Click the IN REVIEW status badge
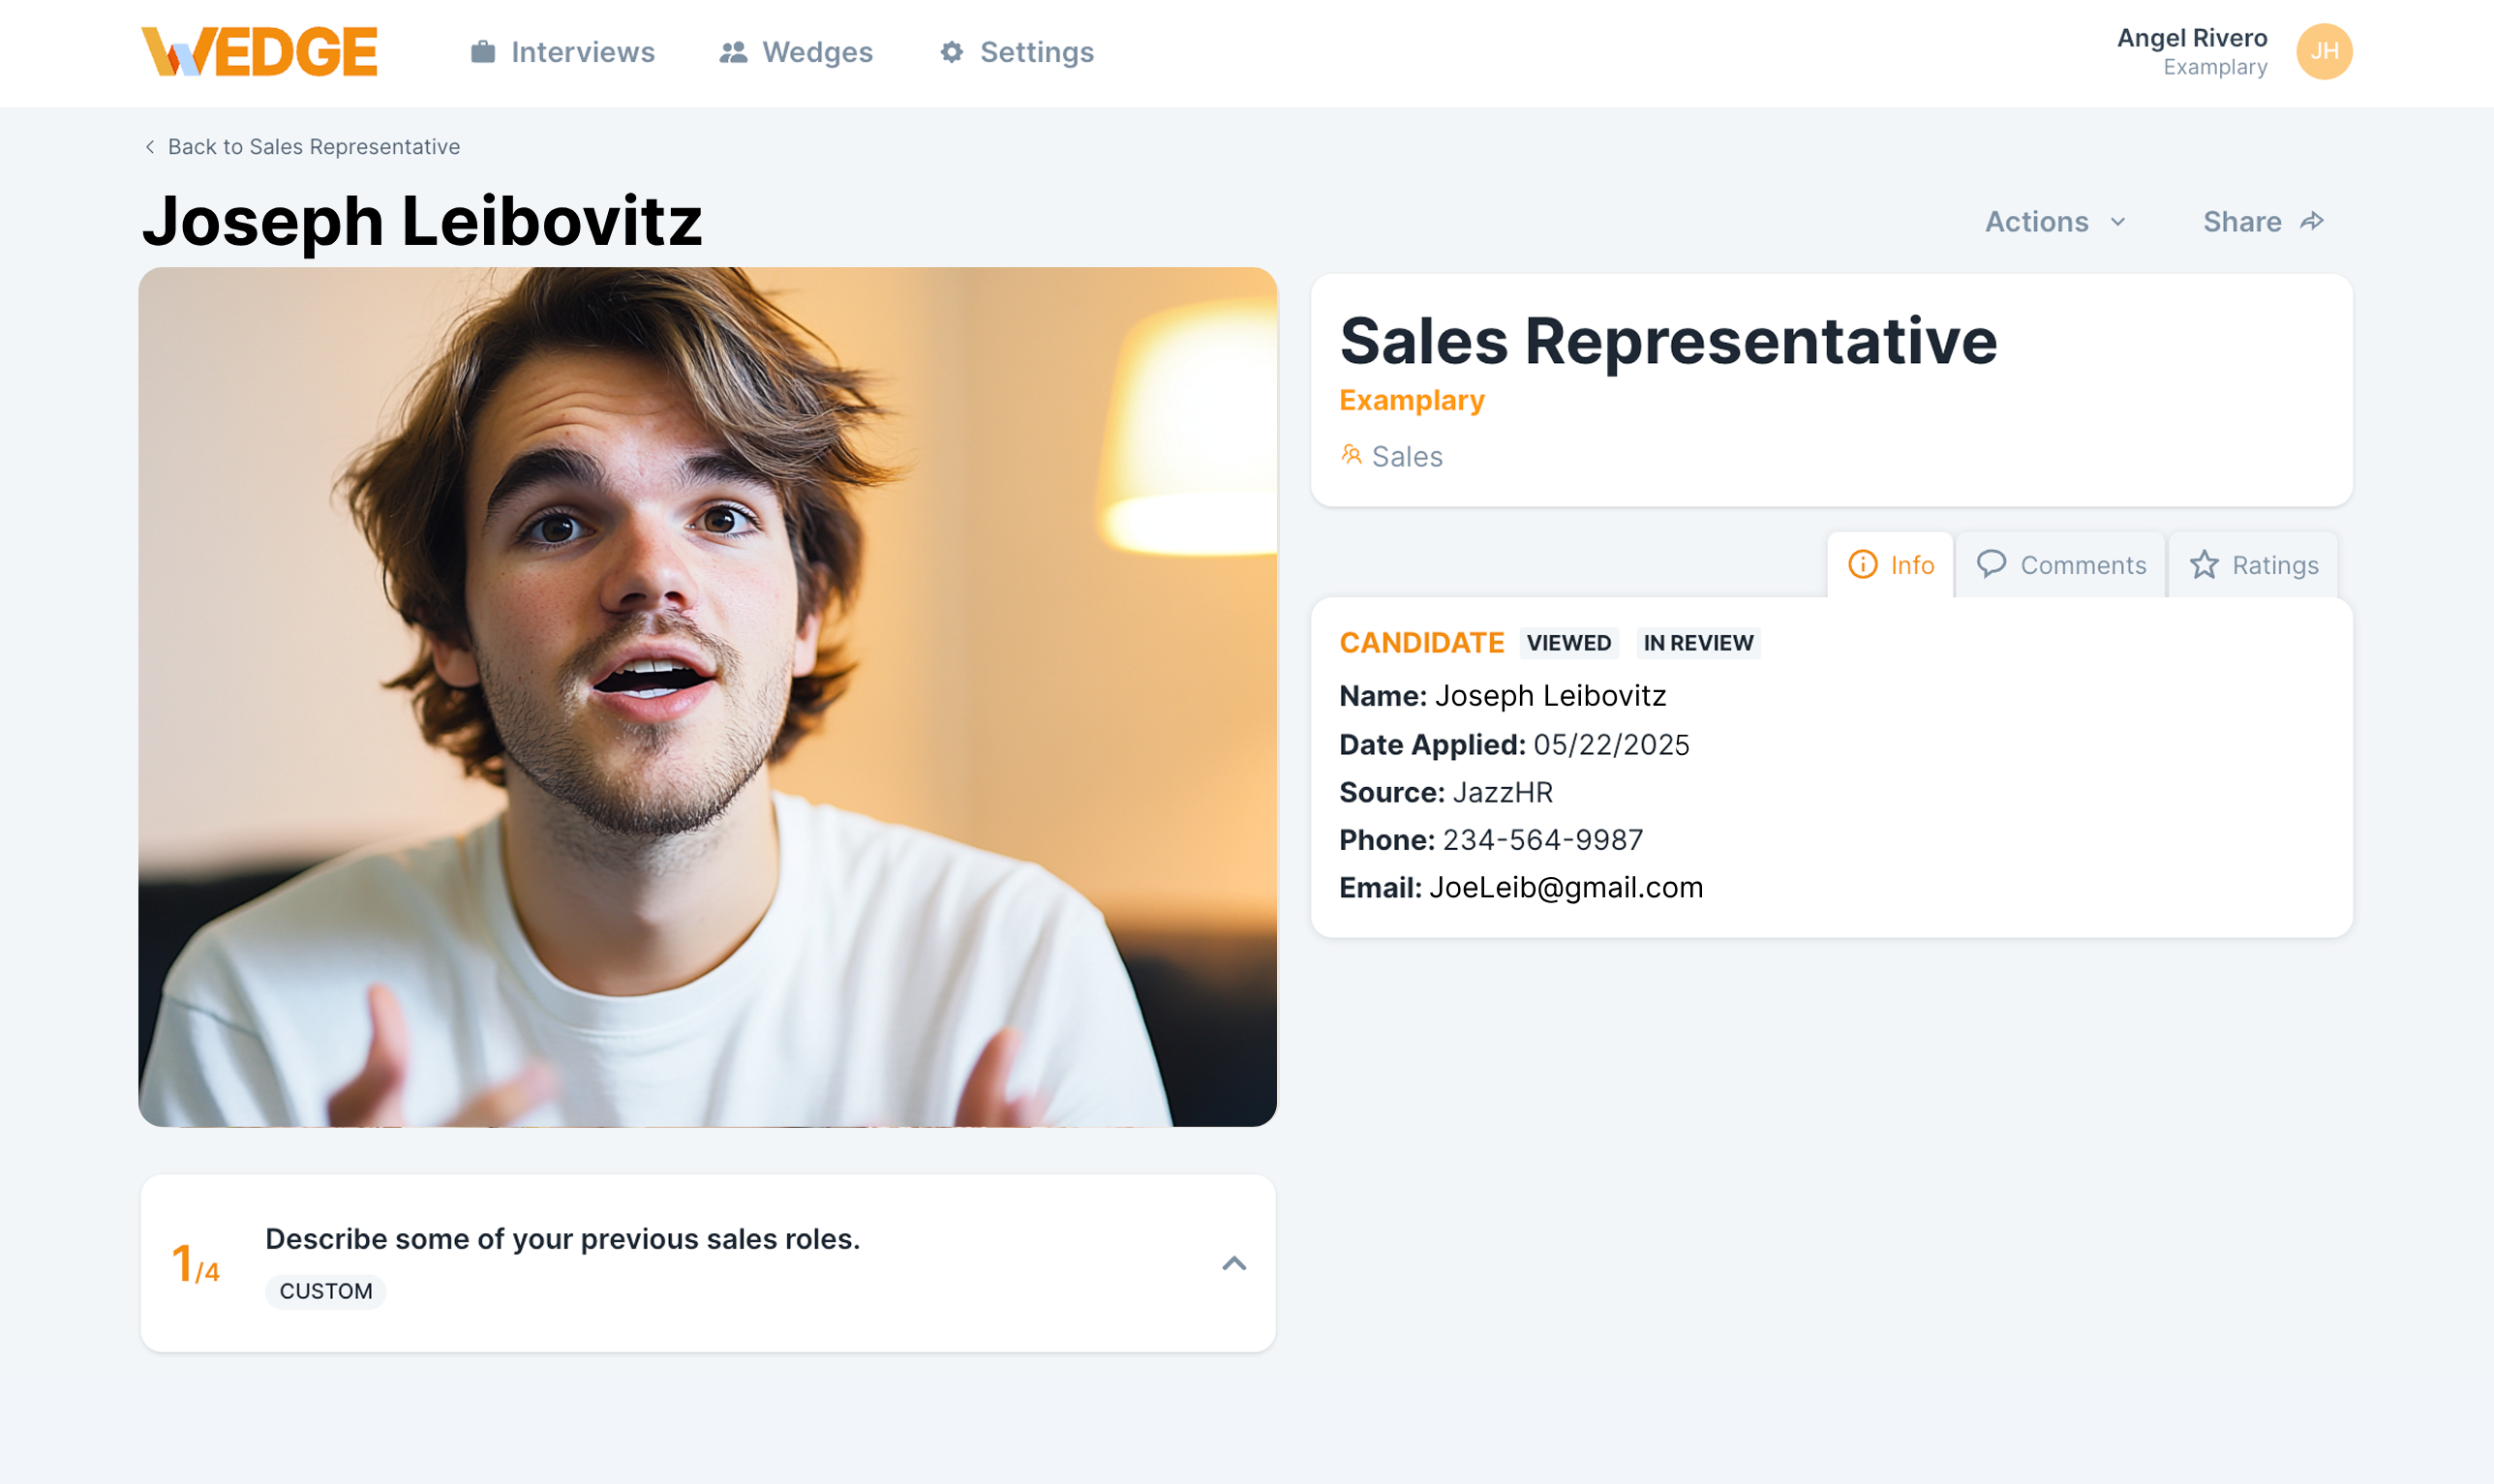The width and height of the screenshot is (2494, 1484). pos(1697,643)
